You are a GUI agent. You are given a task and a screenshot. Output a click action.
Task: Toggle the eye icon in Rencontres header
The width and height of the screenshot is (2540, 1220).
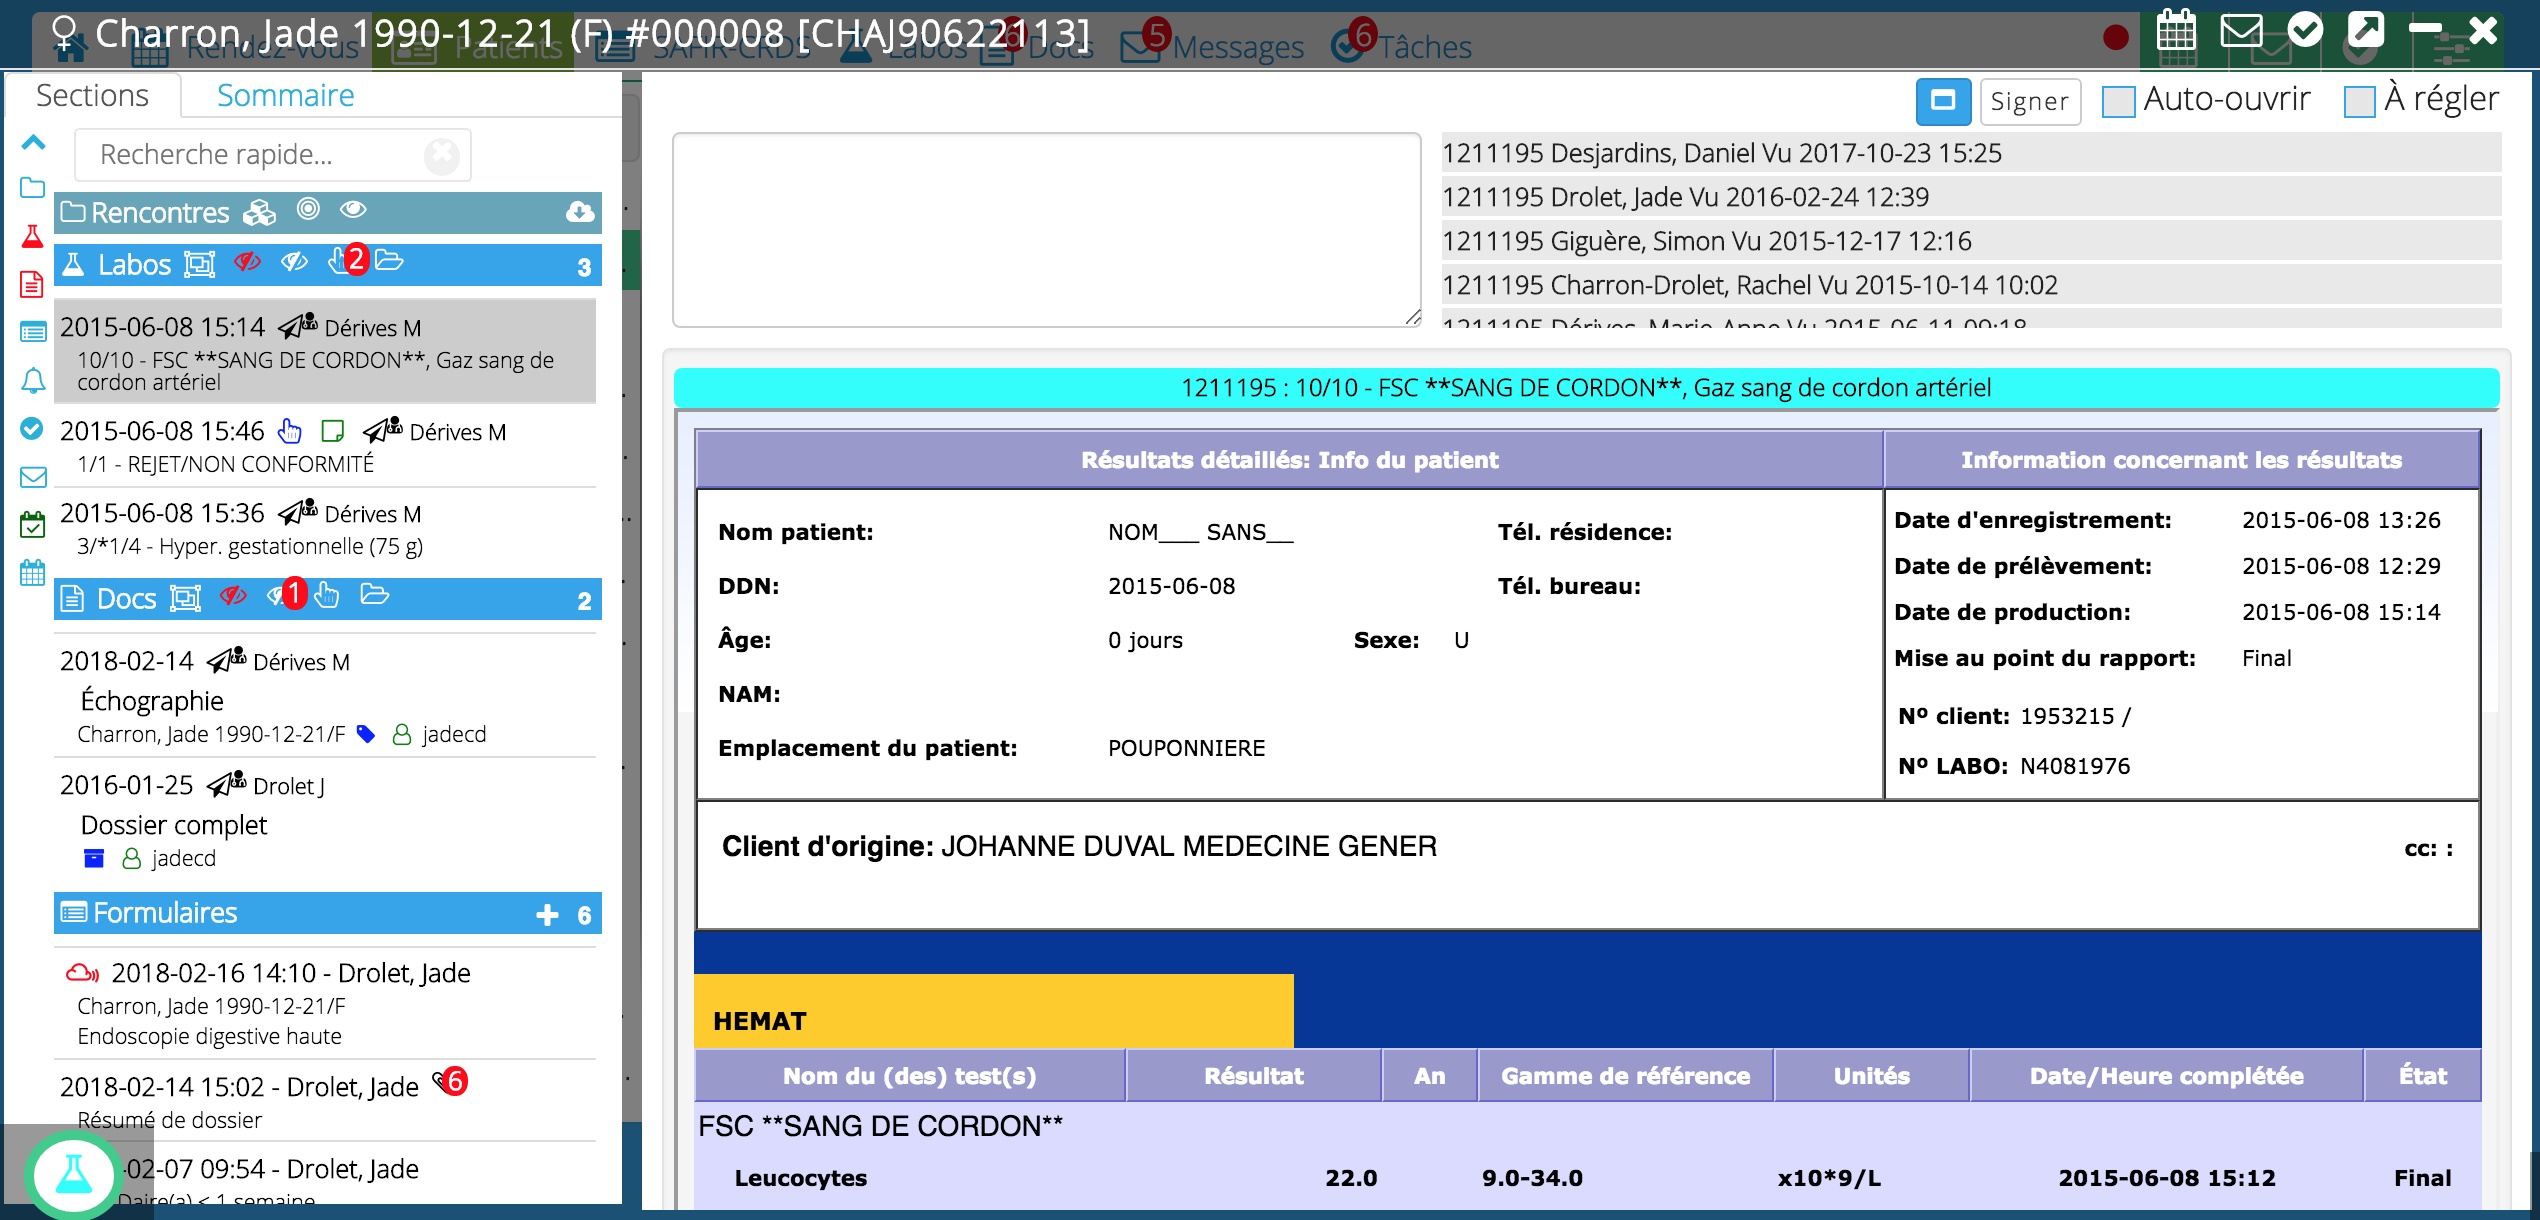click(x=353, y=210)
